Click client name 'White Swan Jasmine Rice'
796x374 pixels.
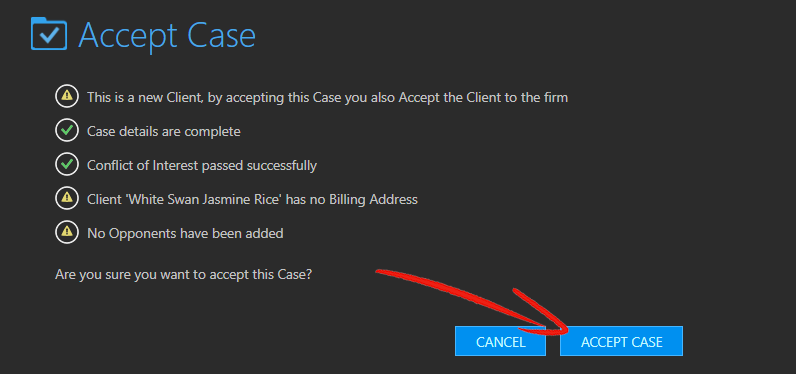click(x=204, y=200)
